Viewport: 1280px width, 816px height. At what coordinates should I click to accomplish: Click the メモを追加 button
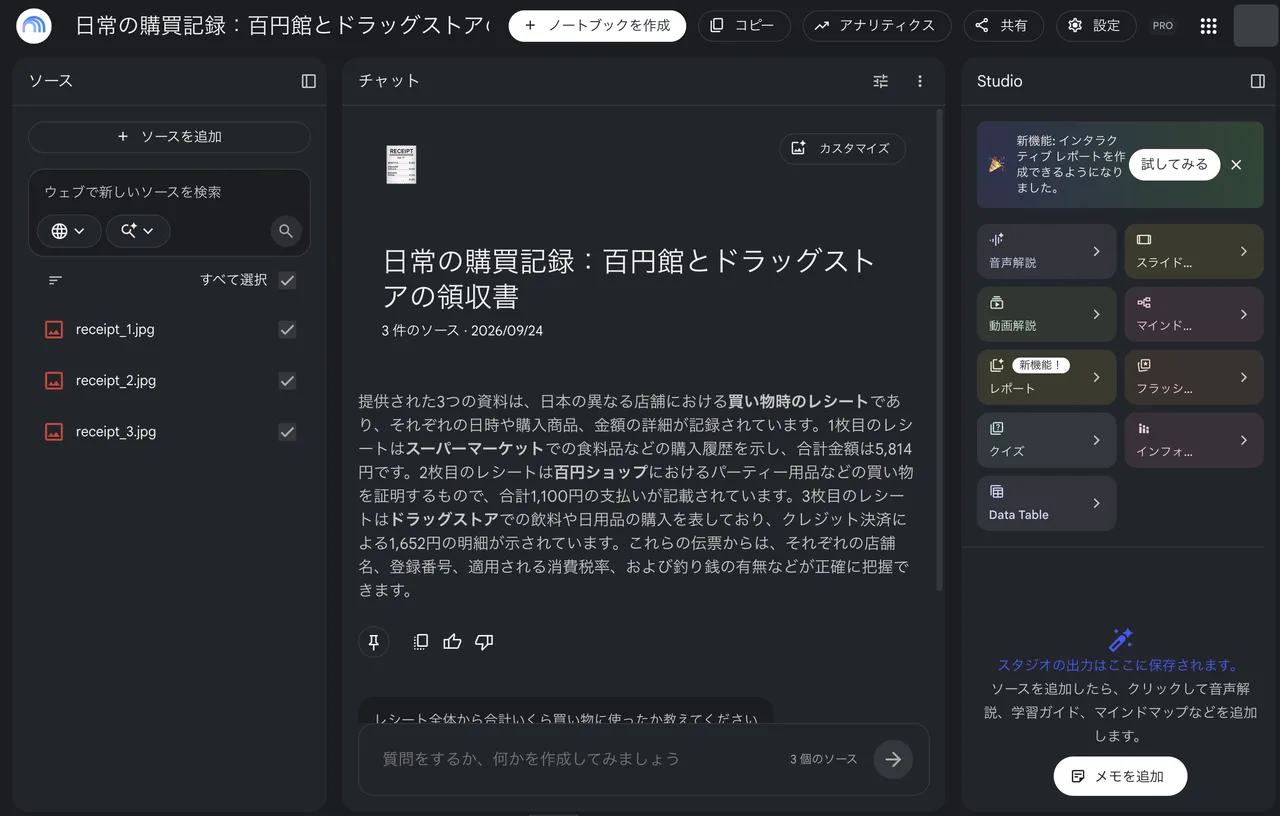point(1120,776)
